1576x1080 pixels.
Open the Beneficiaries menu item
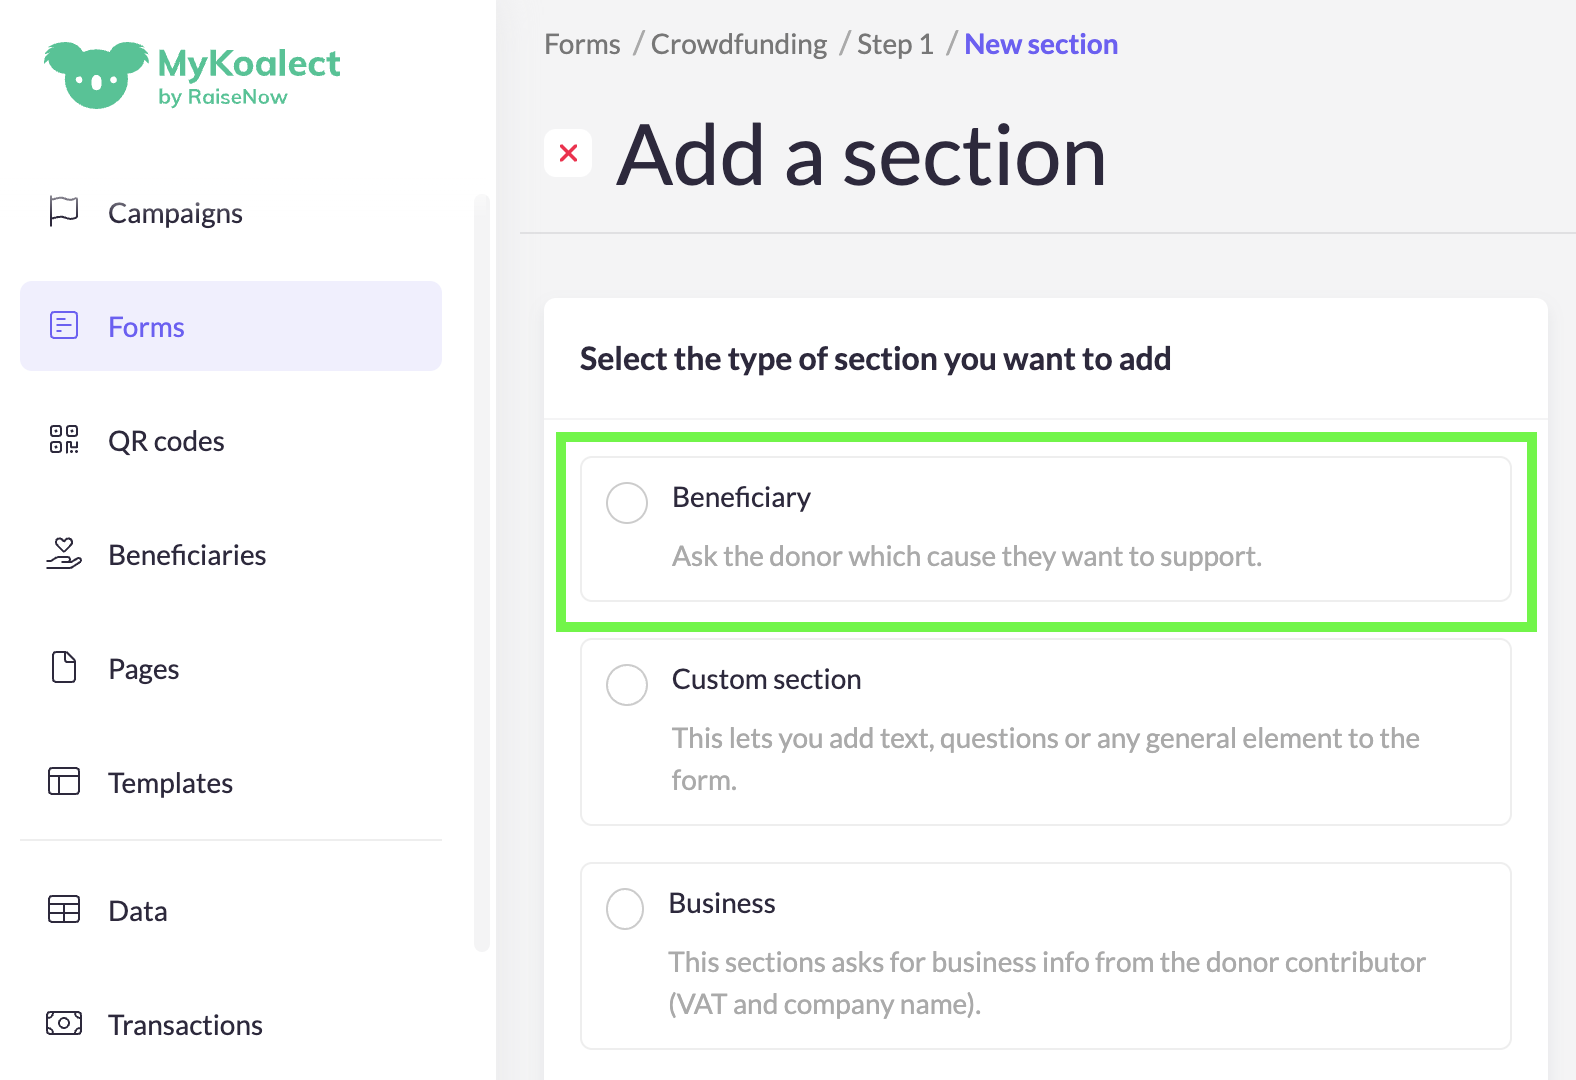[x=187, y=555]
